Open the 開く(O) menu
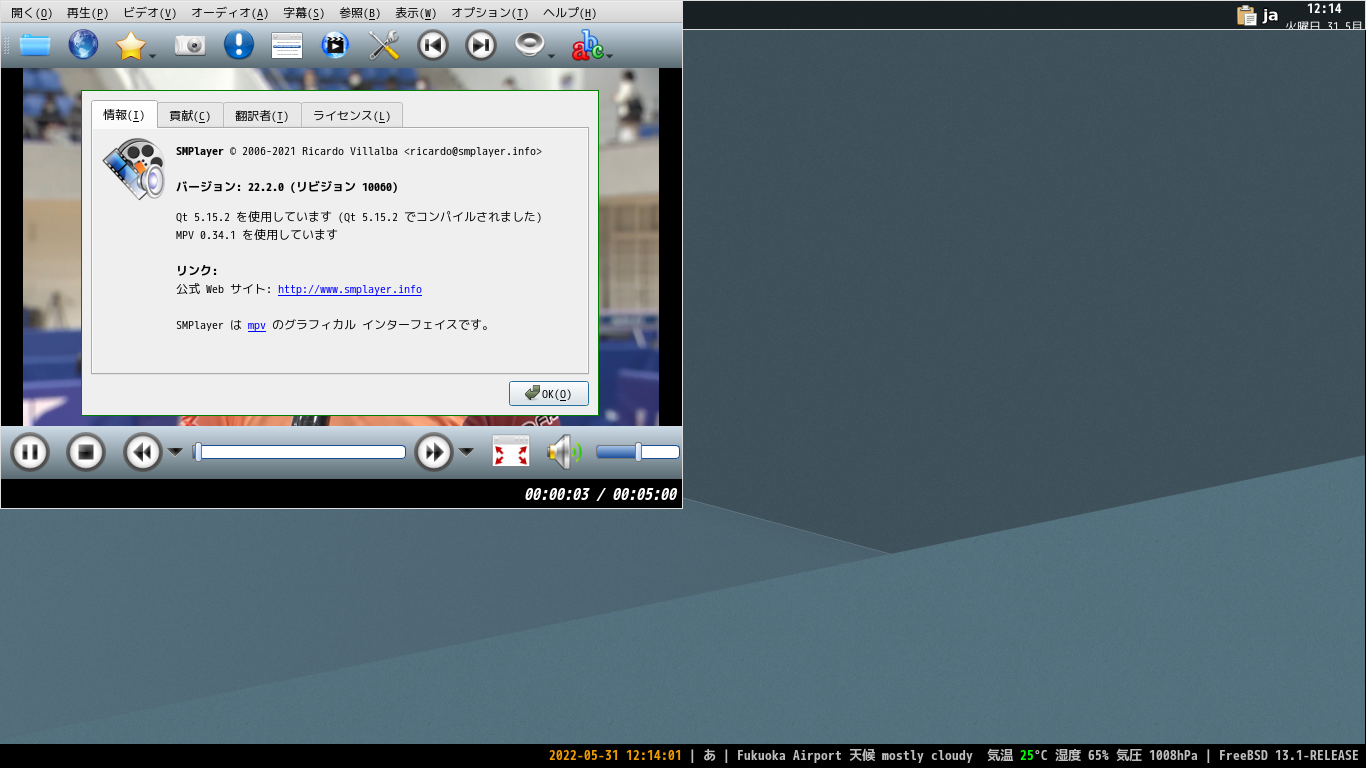The height and width of the screenshot is (768, 1366). tap(31, 13)
